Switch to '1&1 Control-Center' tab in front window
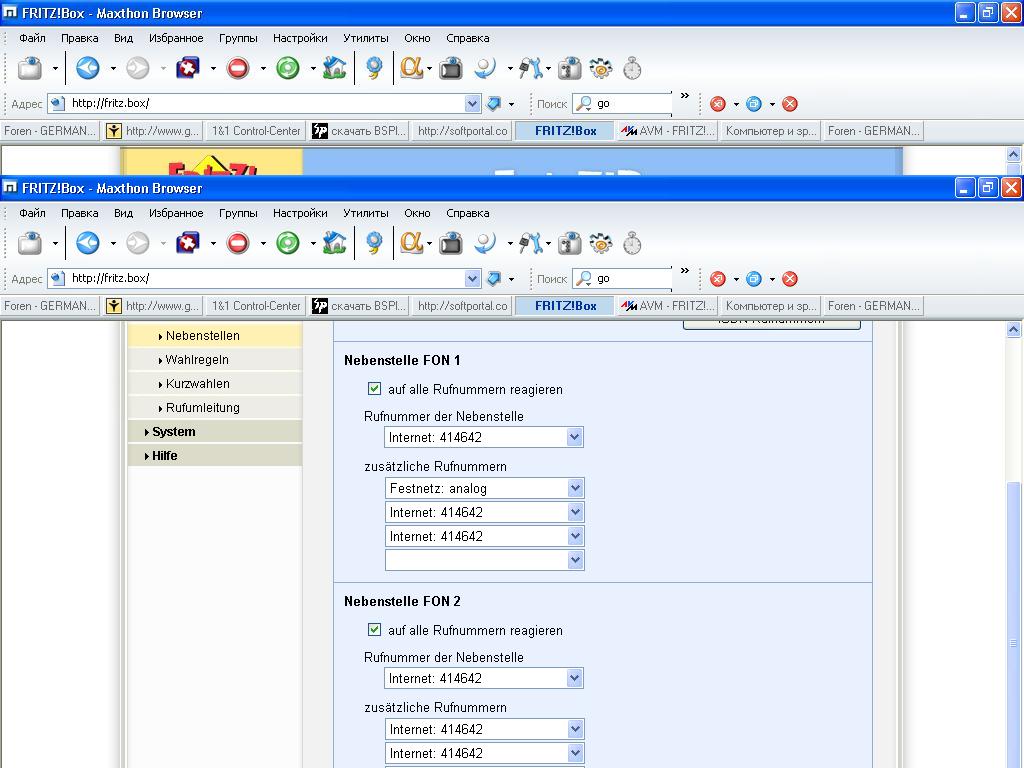The width and height of the screenshot is (1024, 768). [255, 306]
